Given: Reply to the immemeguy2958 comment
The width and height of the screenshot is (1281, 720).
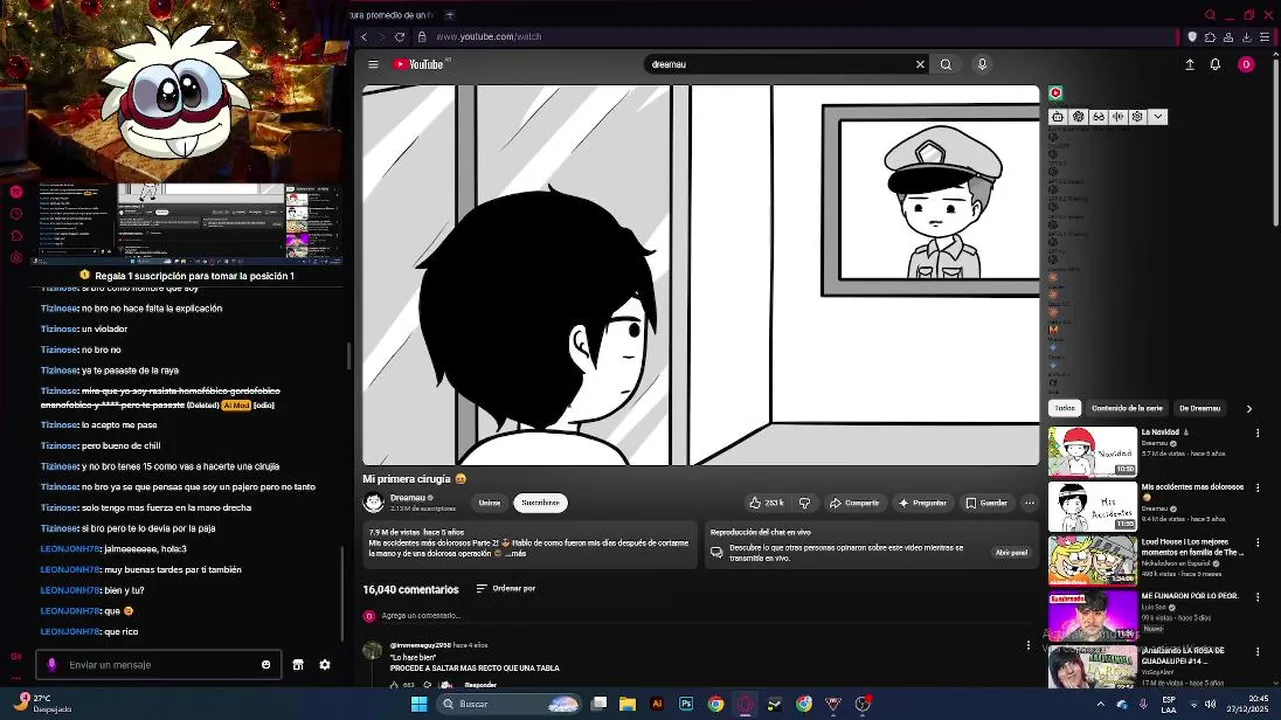Looking at the screenshot, I should (x=480, y=685).
